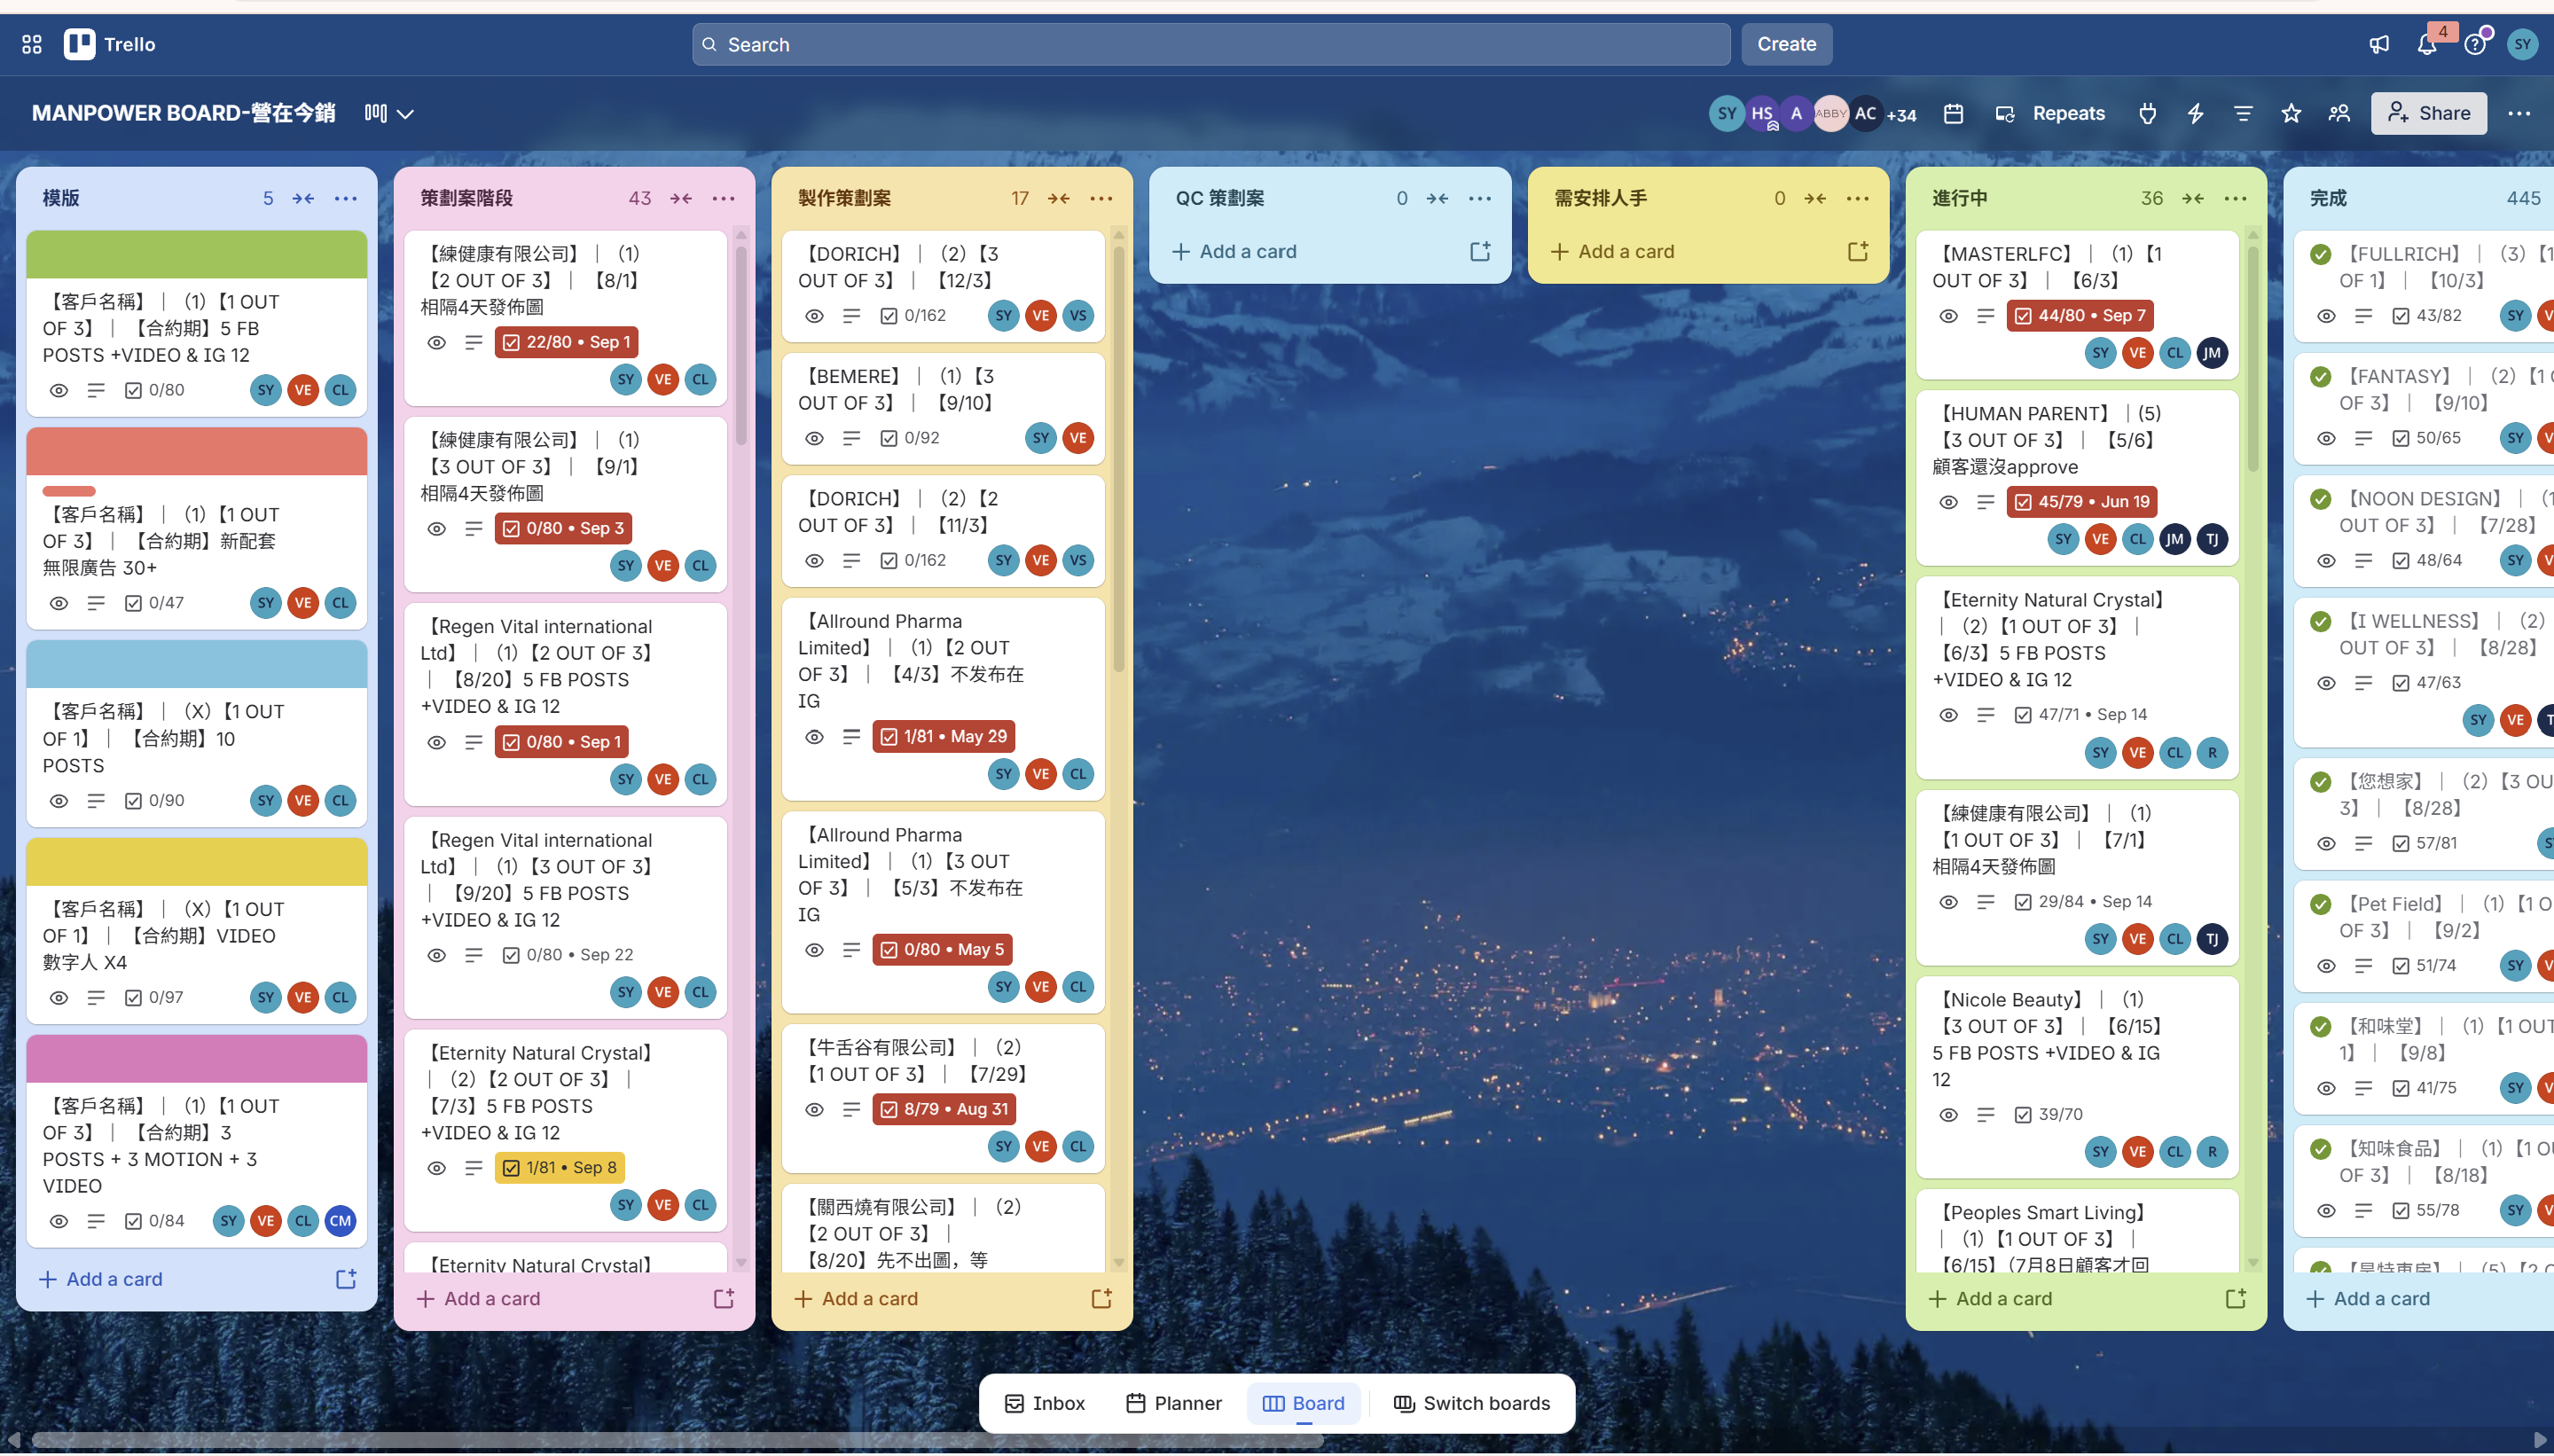
Task: Click the Search input field
Action: click(x=1211, y=44)
